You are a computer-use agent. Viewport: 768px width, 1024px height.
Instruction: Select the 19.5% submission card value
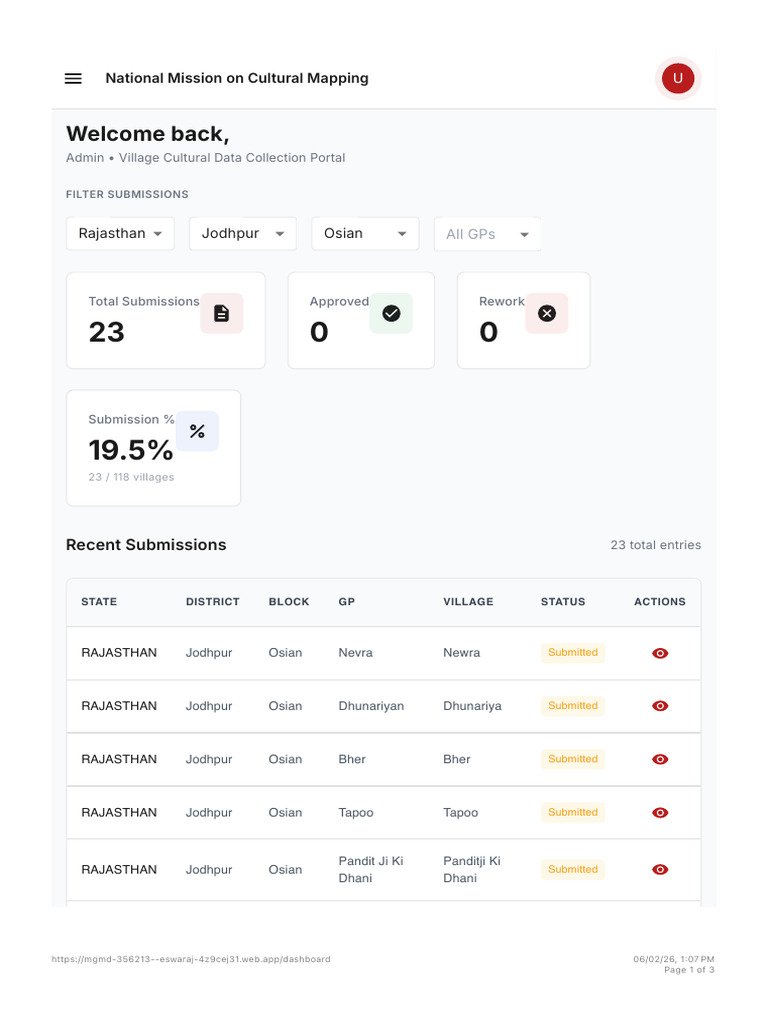(131, 450)
